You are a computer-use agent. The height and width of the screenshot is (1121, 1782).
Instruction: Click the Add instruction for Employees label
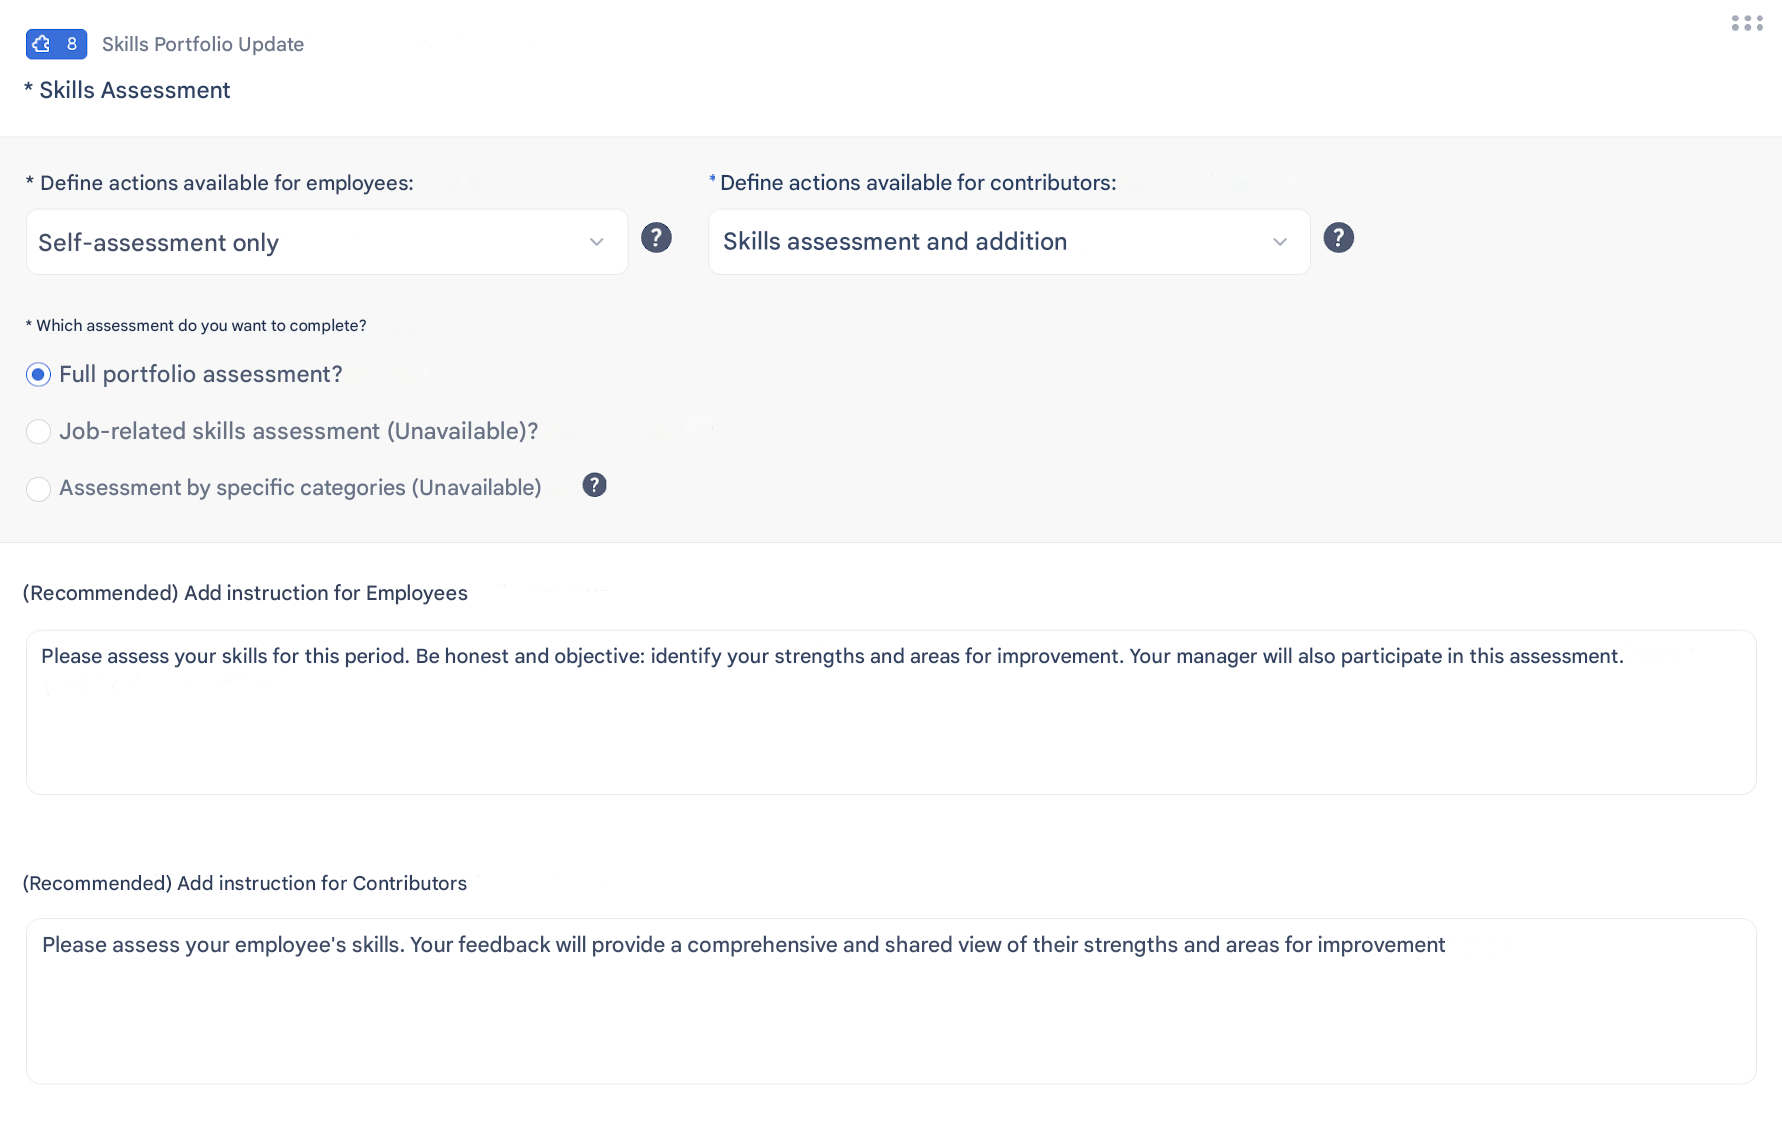(x=245, y=593)
